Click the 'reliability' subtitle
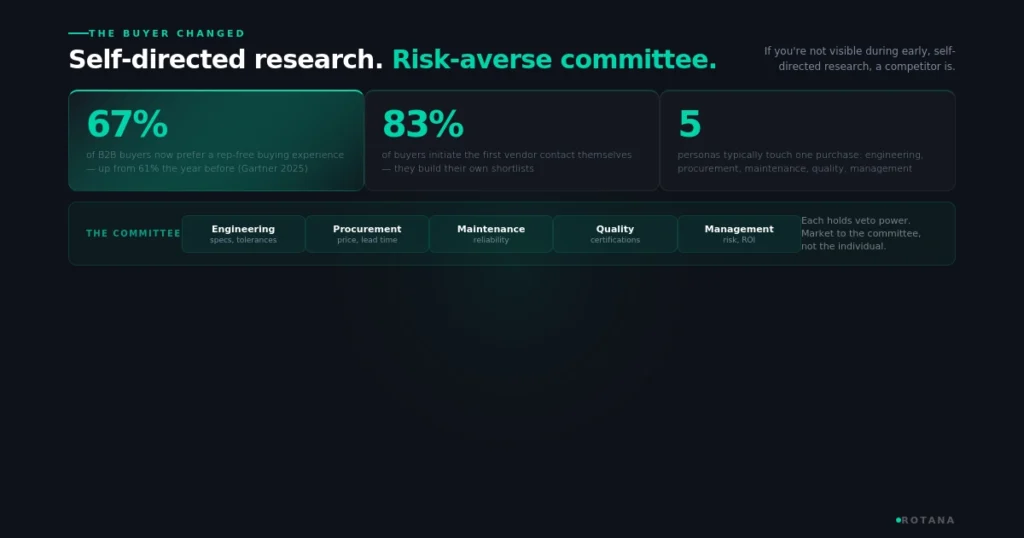 (491, 240)
